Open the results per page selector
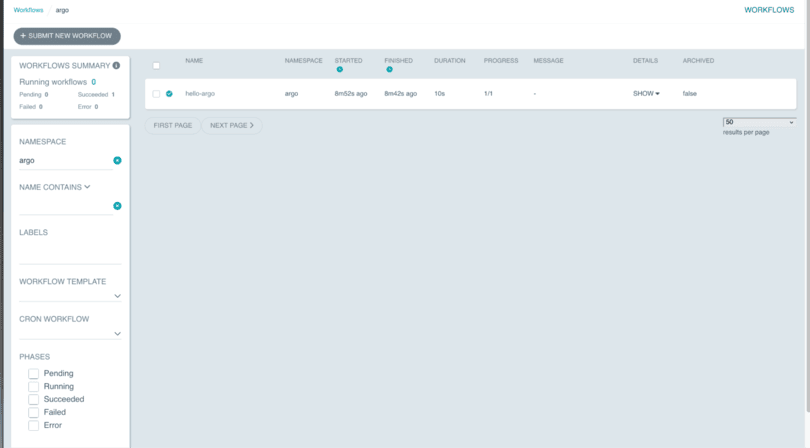Viewport: 810px width, 448px height. click(x=759, y=122)
